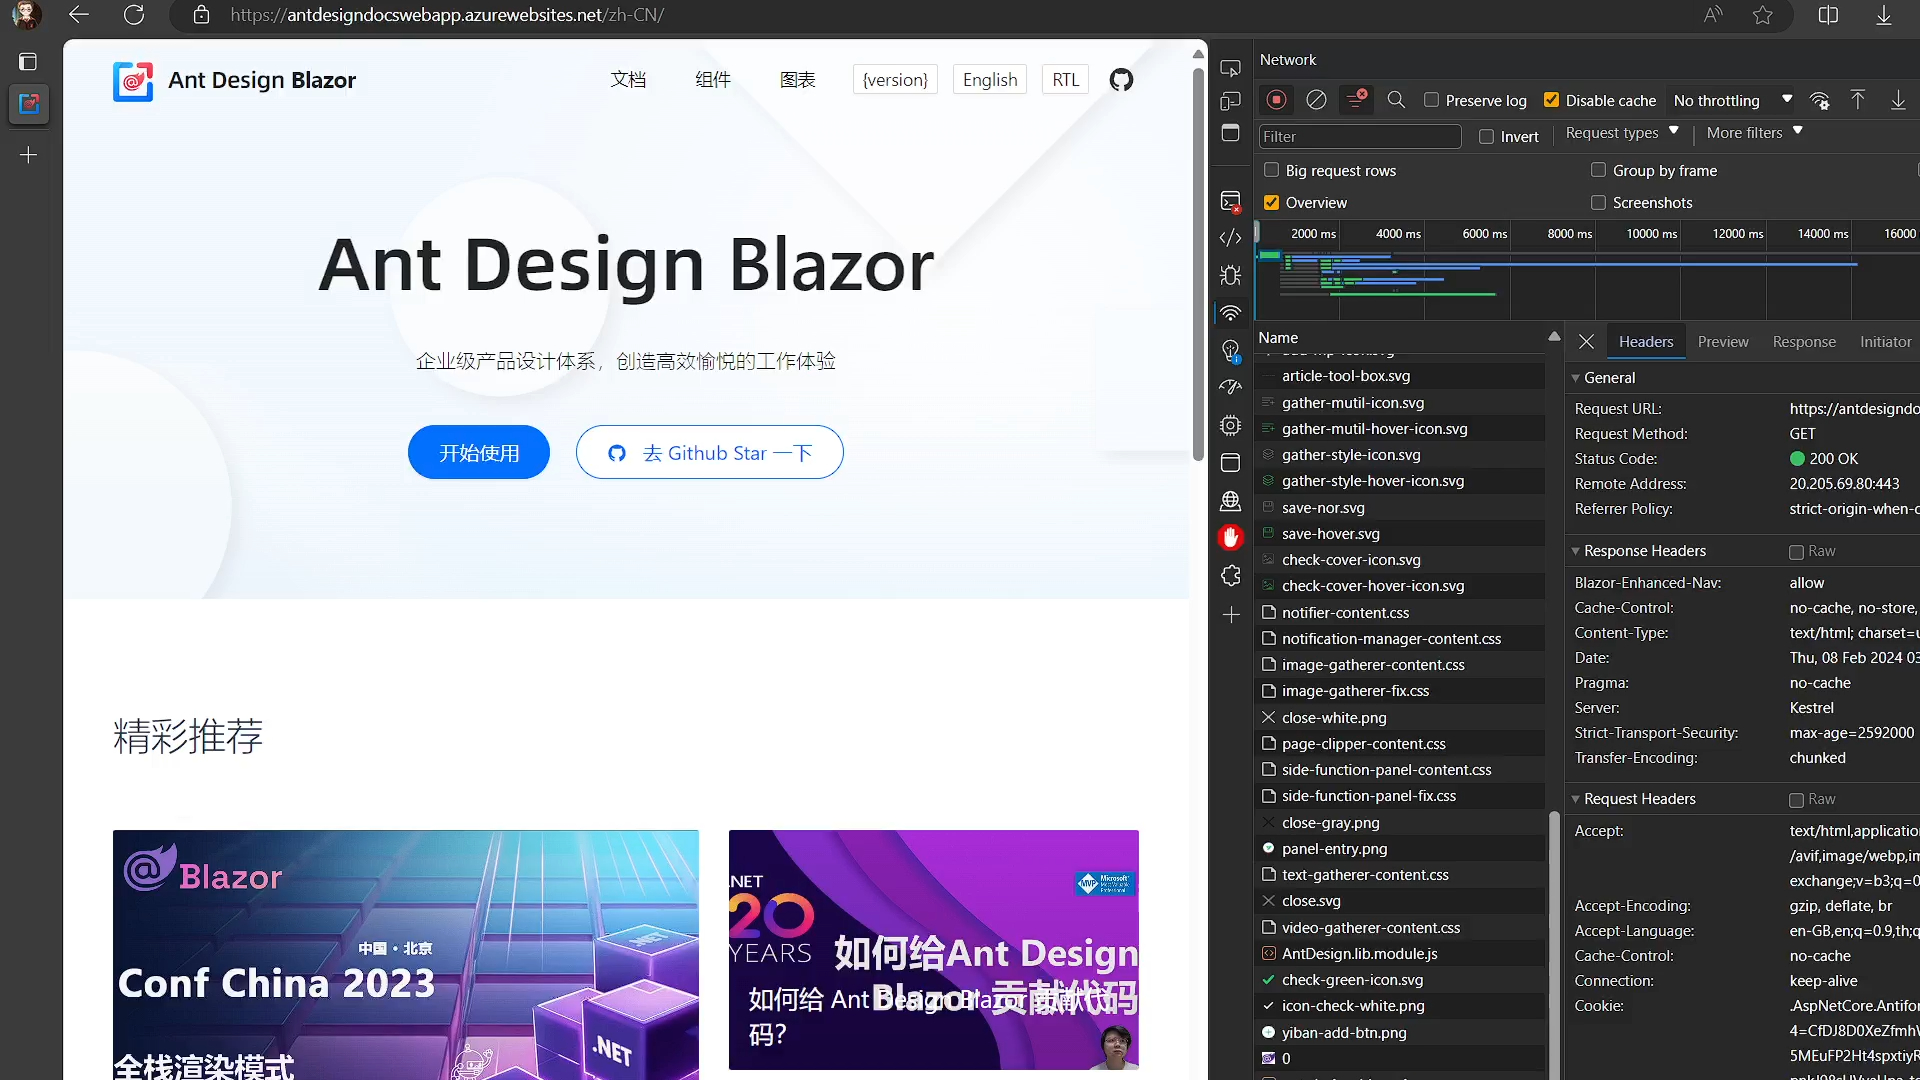Screen dimensions: 1920x1080
Task: Toggle the Disable cache checkbox
Action: pyautogui.click(x=1552, y=100)
